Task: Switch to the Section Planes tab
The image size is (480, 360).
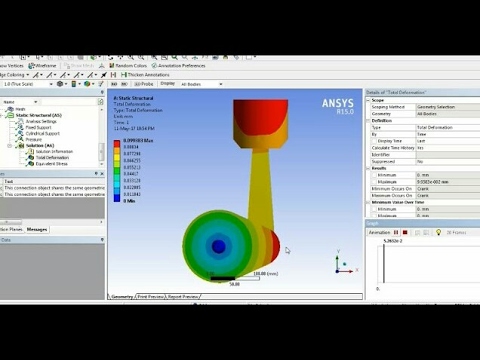Action: point(11,229)
